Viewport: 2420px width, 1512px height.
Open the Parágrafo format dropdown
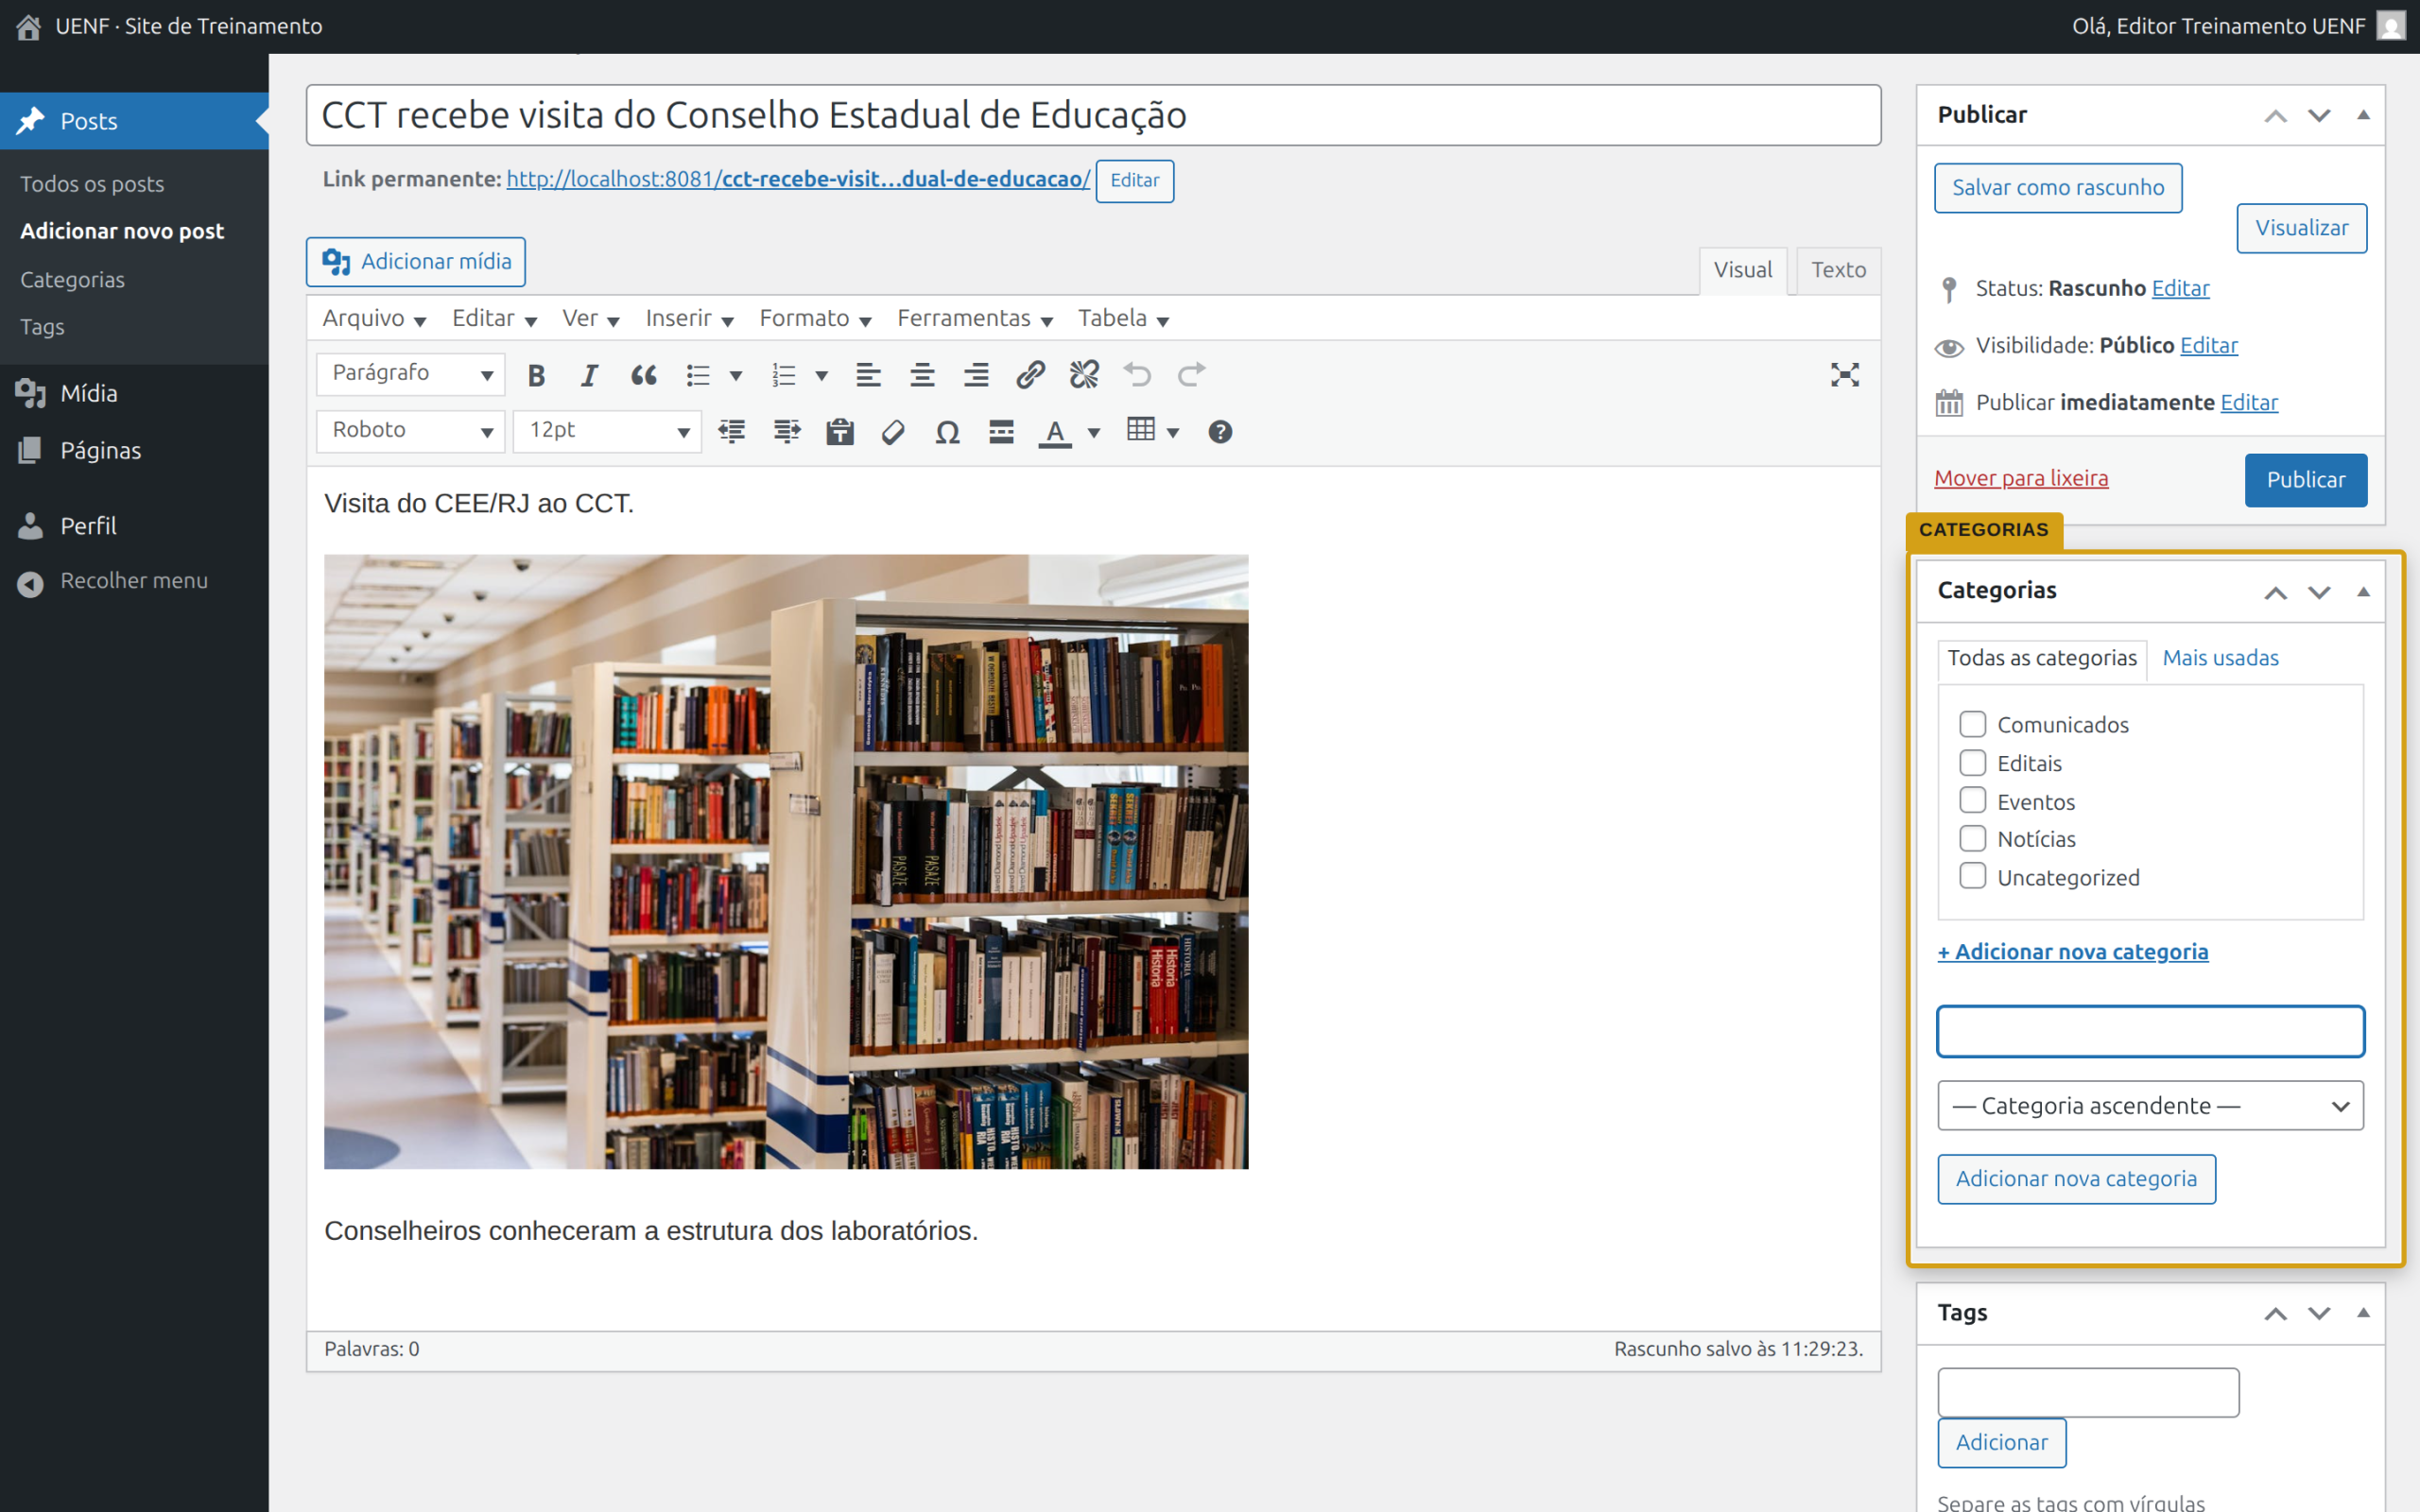point(411,374)
